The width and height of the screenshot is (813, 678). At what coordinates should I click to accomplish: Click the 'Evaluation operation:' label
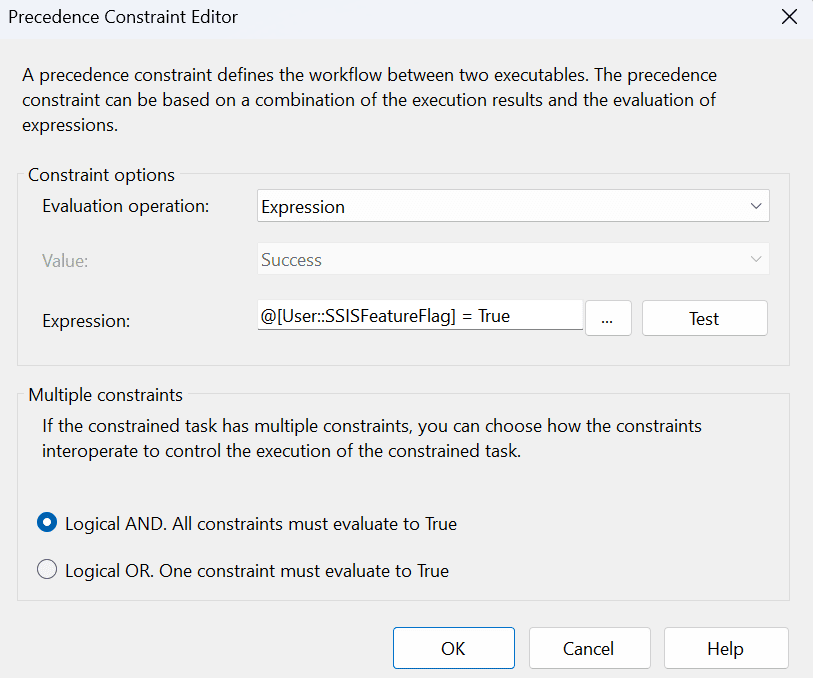click(125, 206)
